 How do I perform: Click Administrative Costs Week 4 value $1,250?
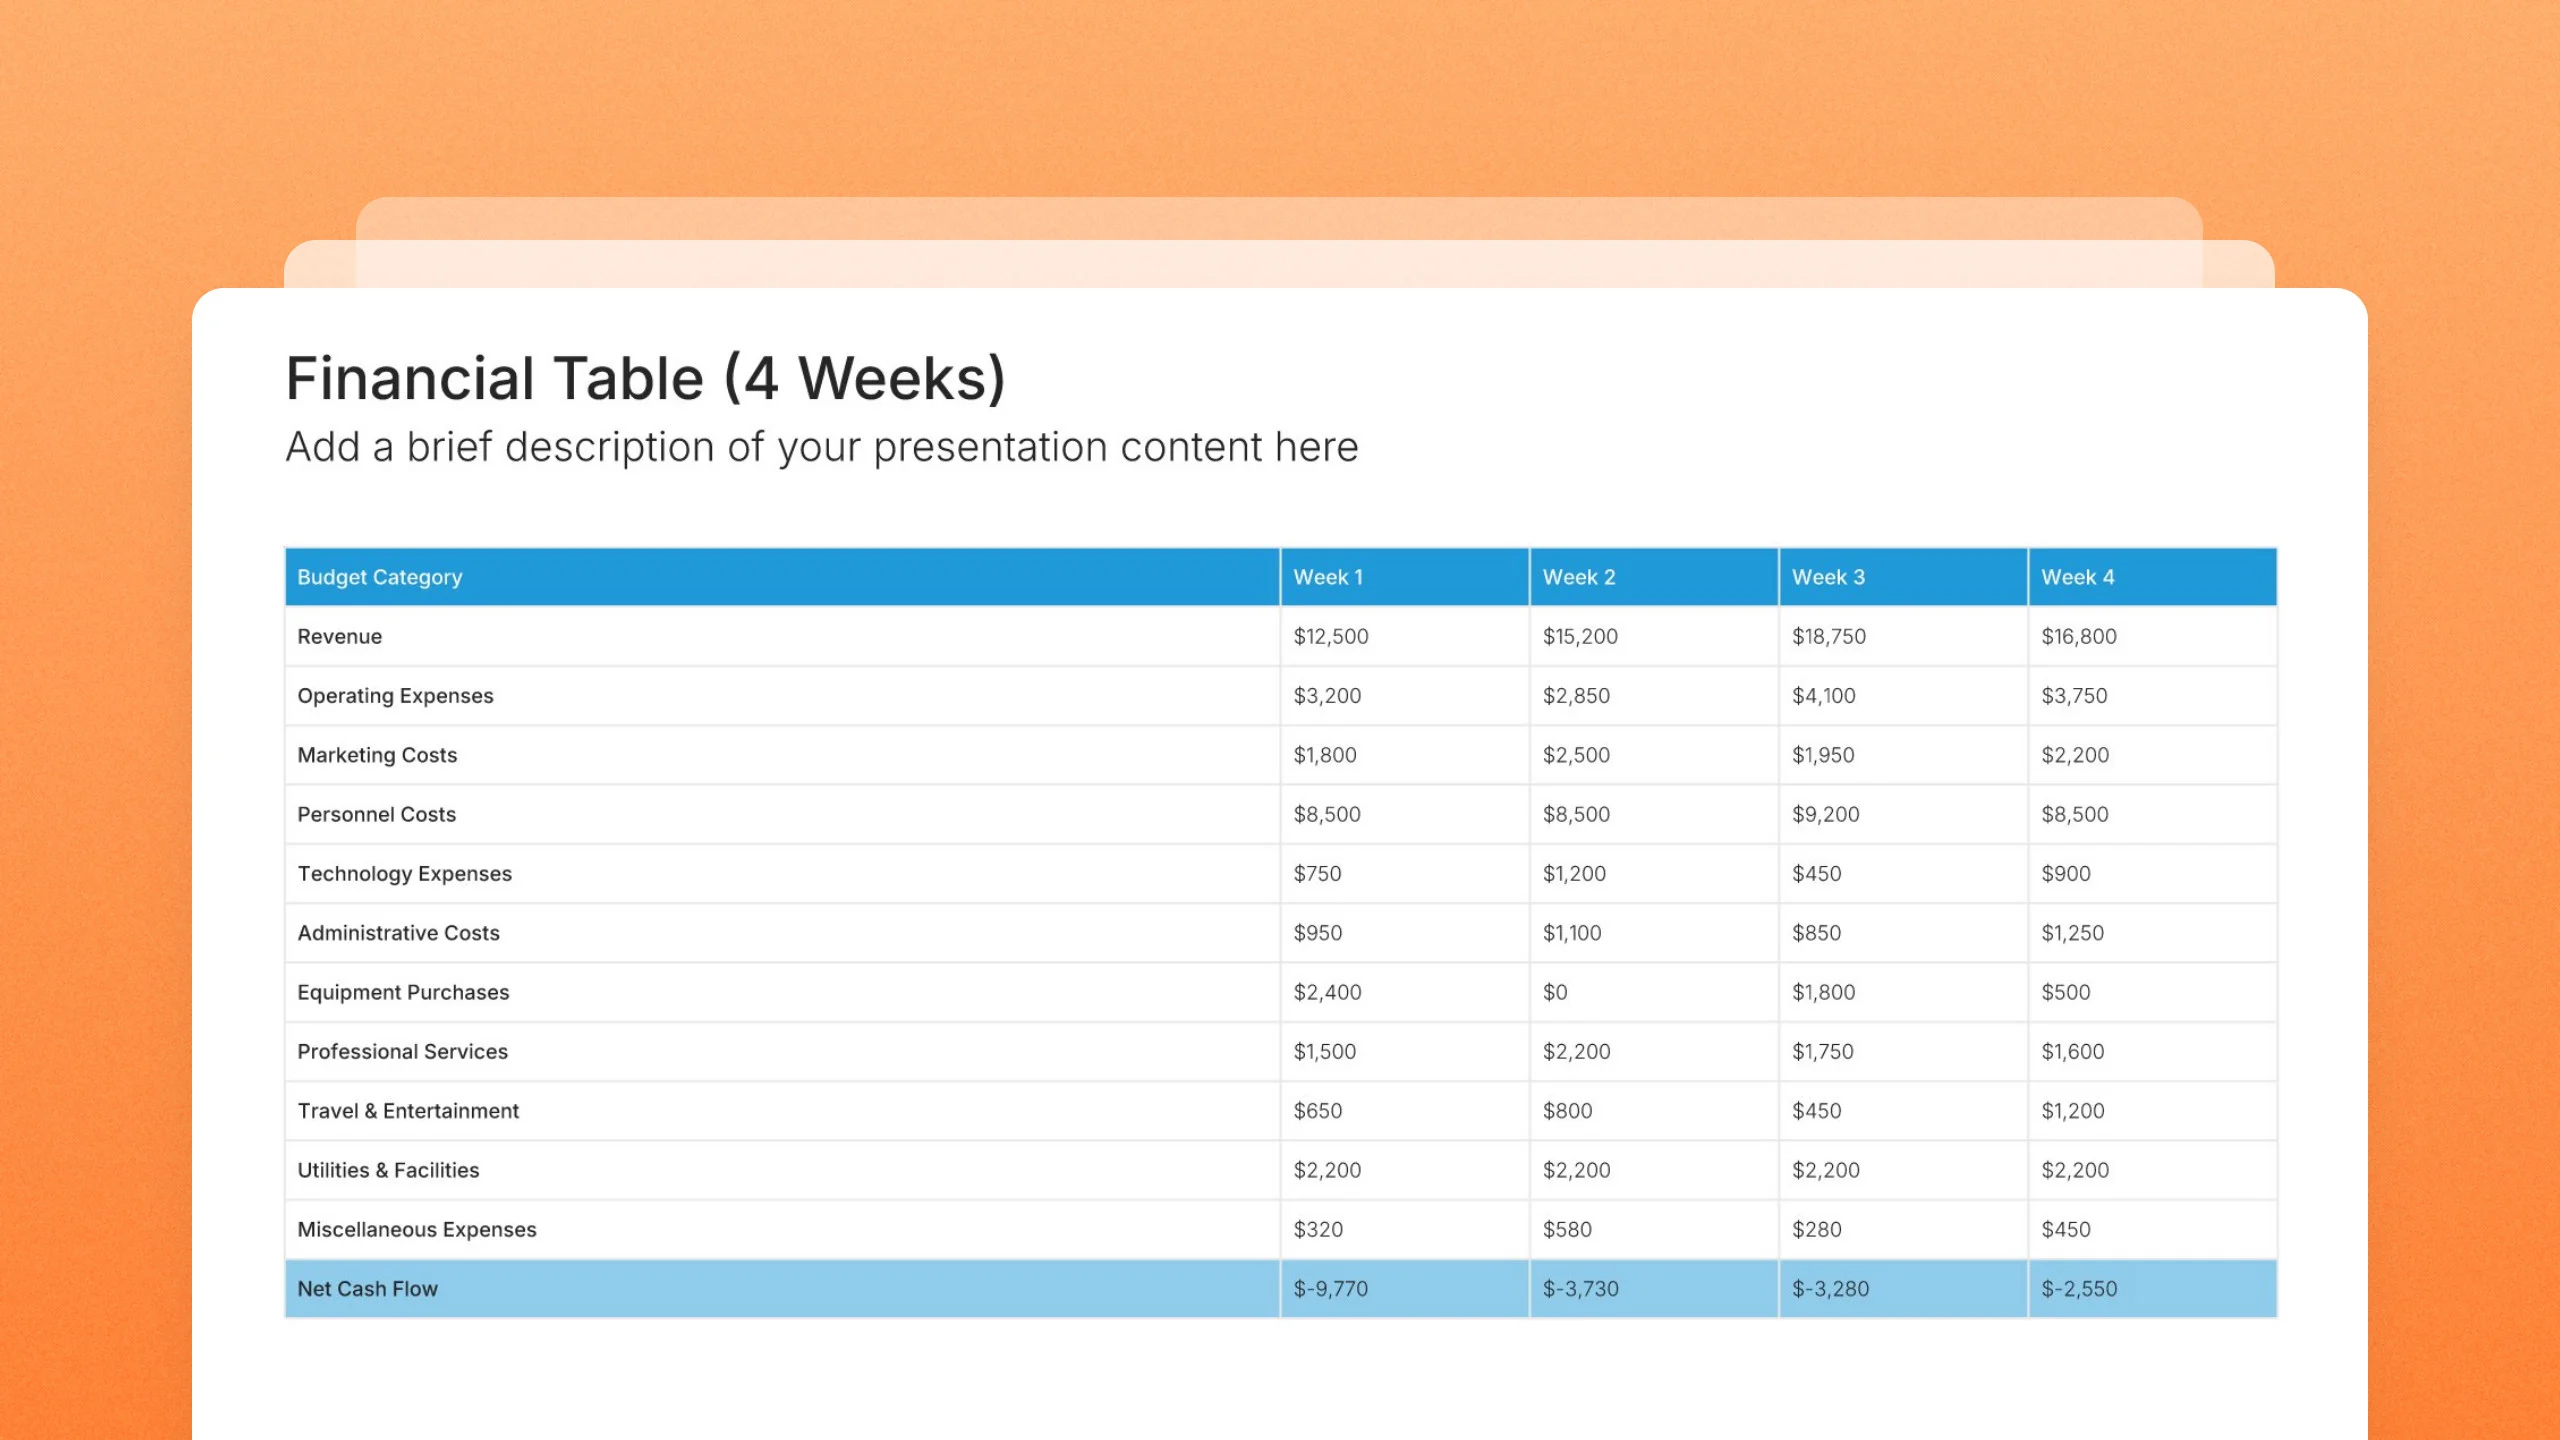(x=2072, y=933)
